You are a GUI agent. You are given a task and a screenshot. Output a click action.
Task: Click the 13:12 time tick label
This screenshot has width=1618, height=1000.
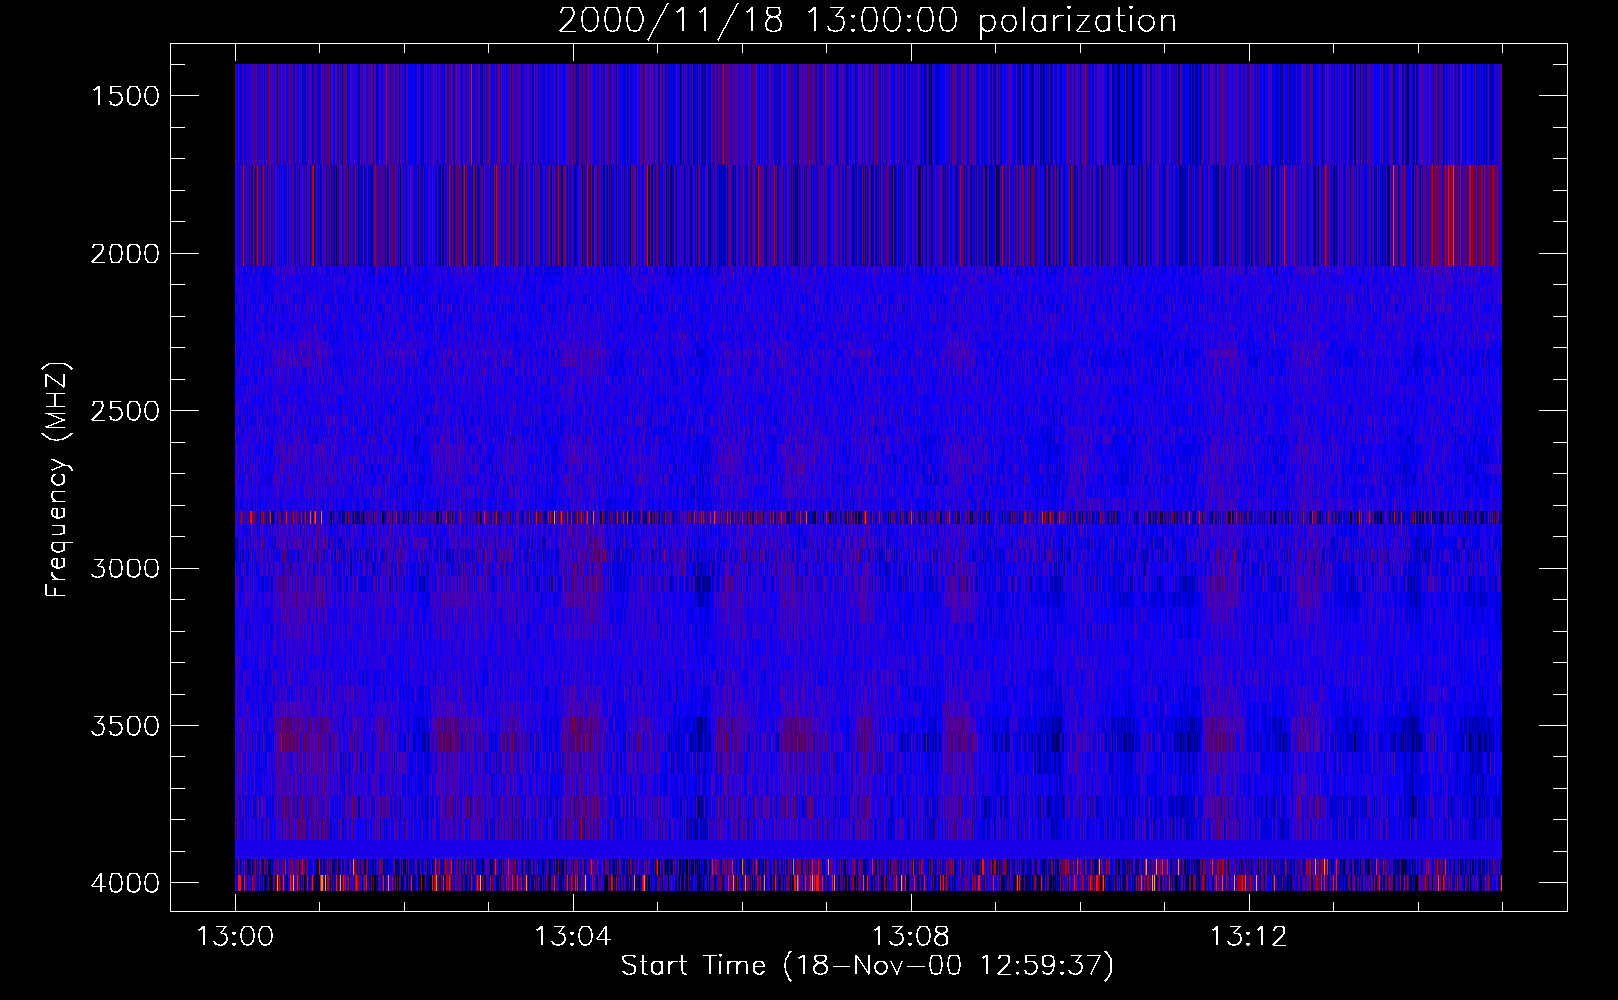point(1248,937)
